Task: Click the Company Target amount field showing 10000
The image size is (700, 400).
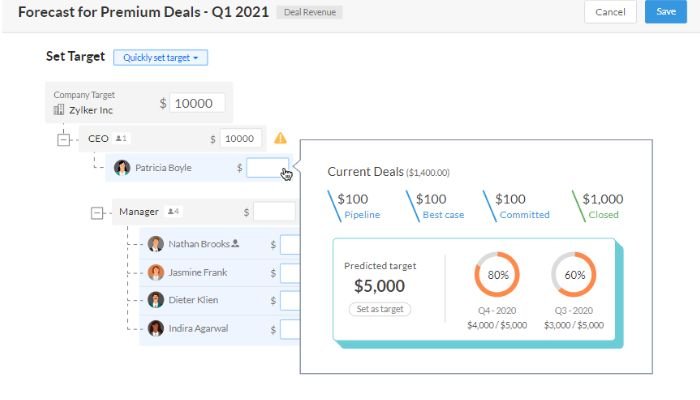Action: tap(197, 104)
